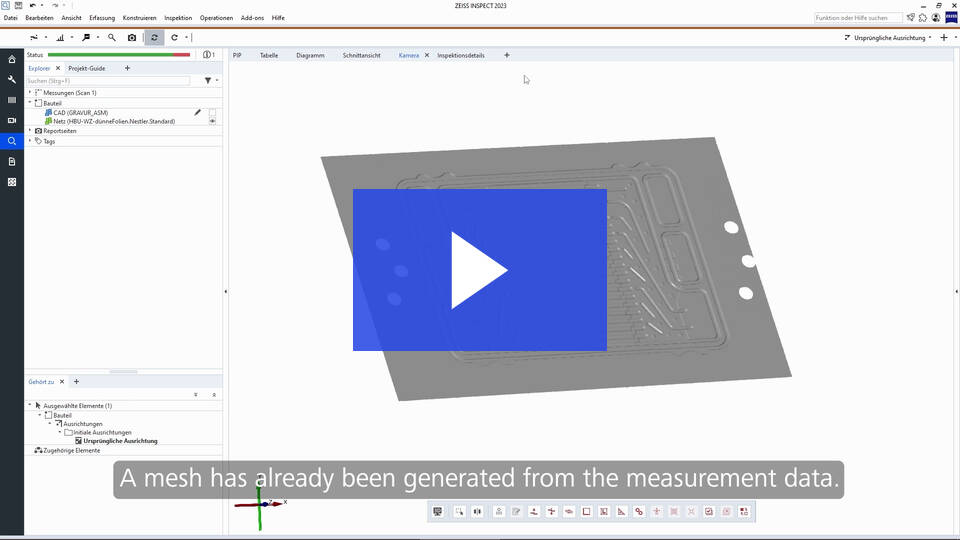Switch to the Tabelle tab

[269, 55]
